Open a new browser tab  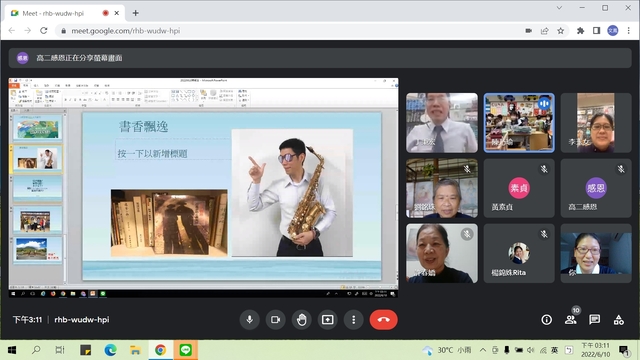coord(135,13)
